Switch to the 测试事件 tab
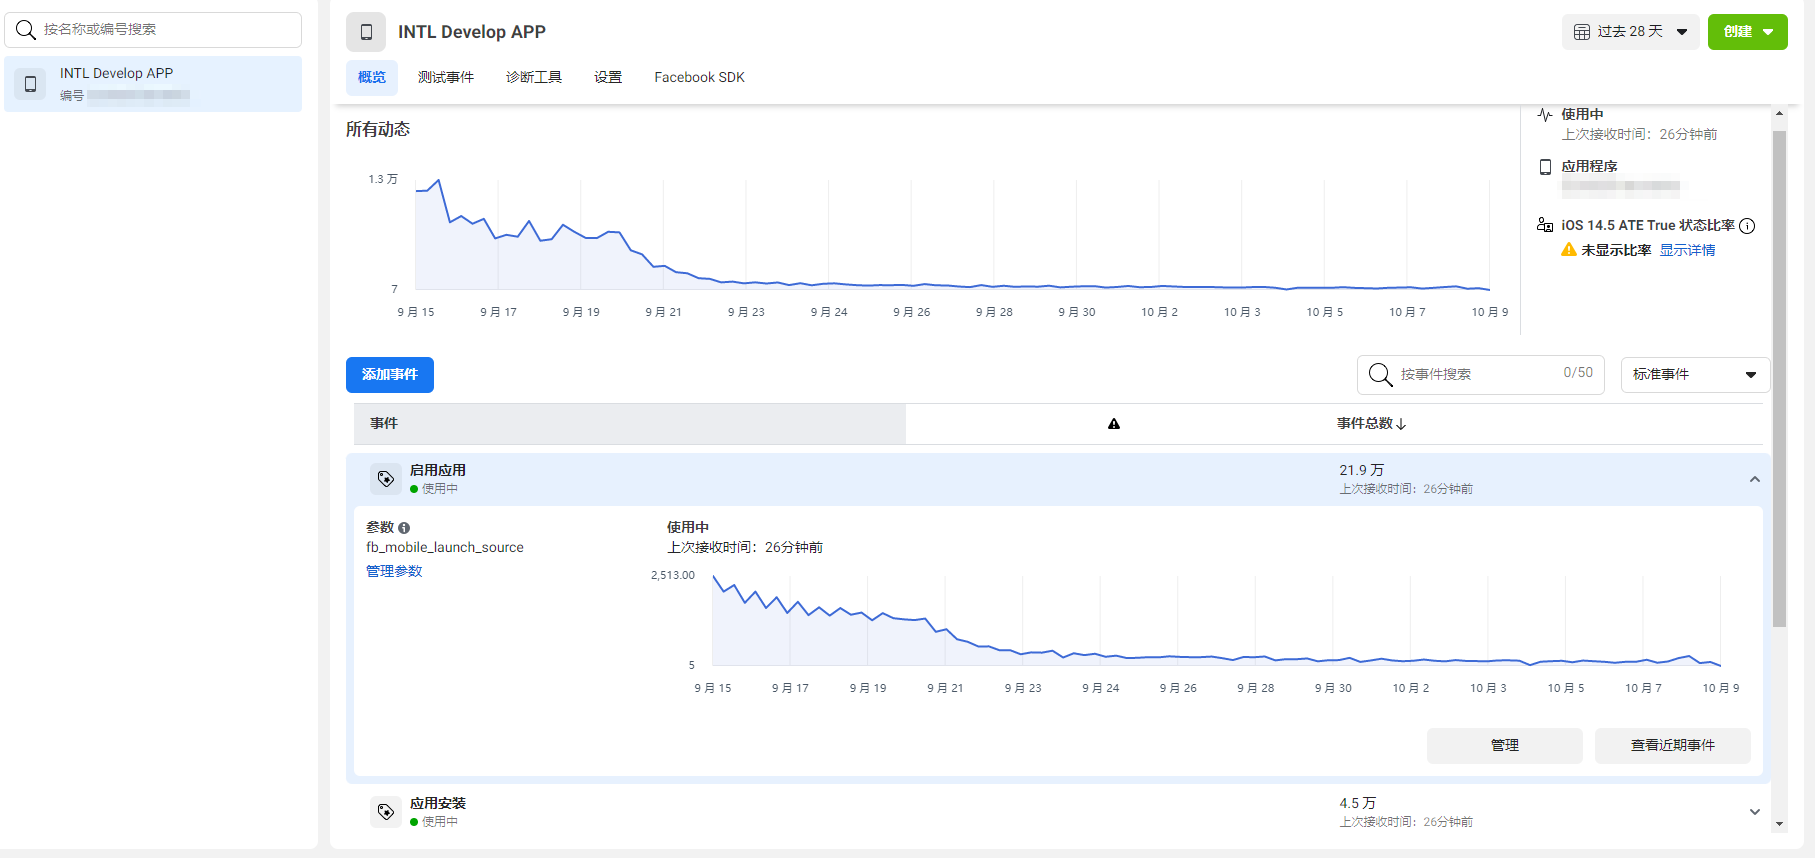This screenshot has height=858, width=1815. pyautogui.click(x=446, y=78)
